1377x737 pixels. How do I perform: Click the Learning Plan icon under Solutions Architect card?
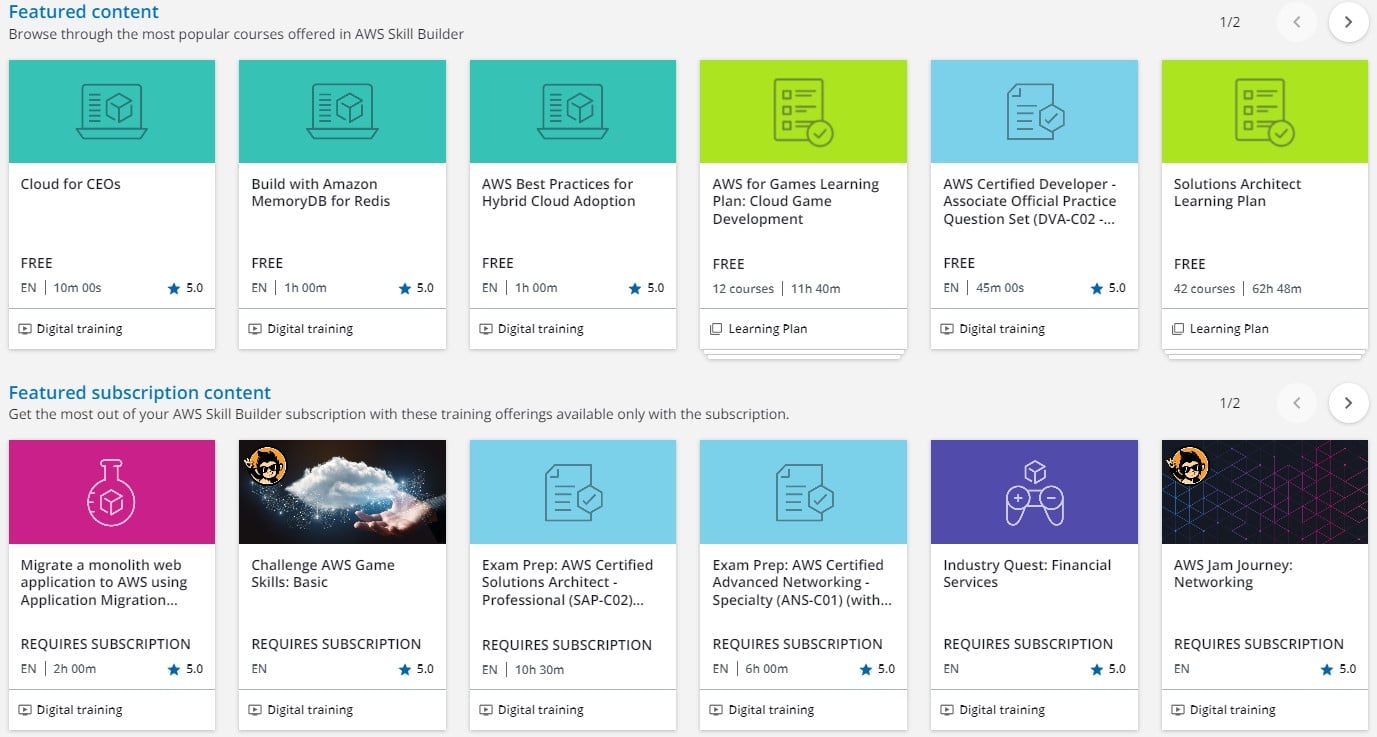[x=1178, y=329]
